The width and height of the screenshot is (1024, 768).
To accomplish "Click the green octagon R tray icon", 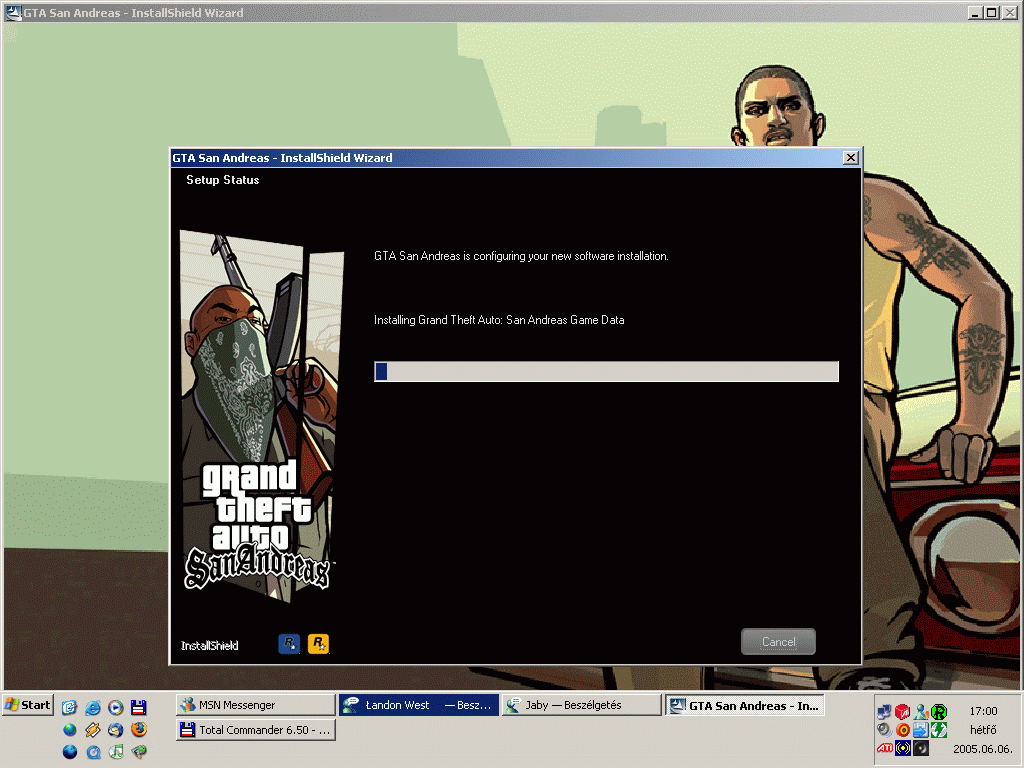I will (x=939, y=712).
